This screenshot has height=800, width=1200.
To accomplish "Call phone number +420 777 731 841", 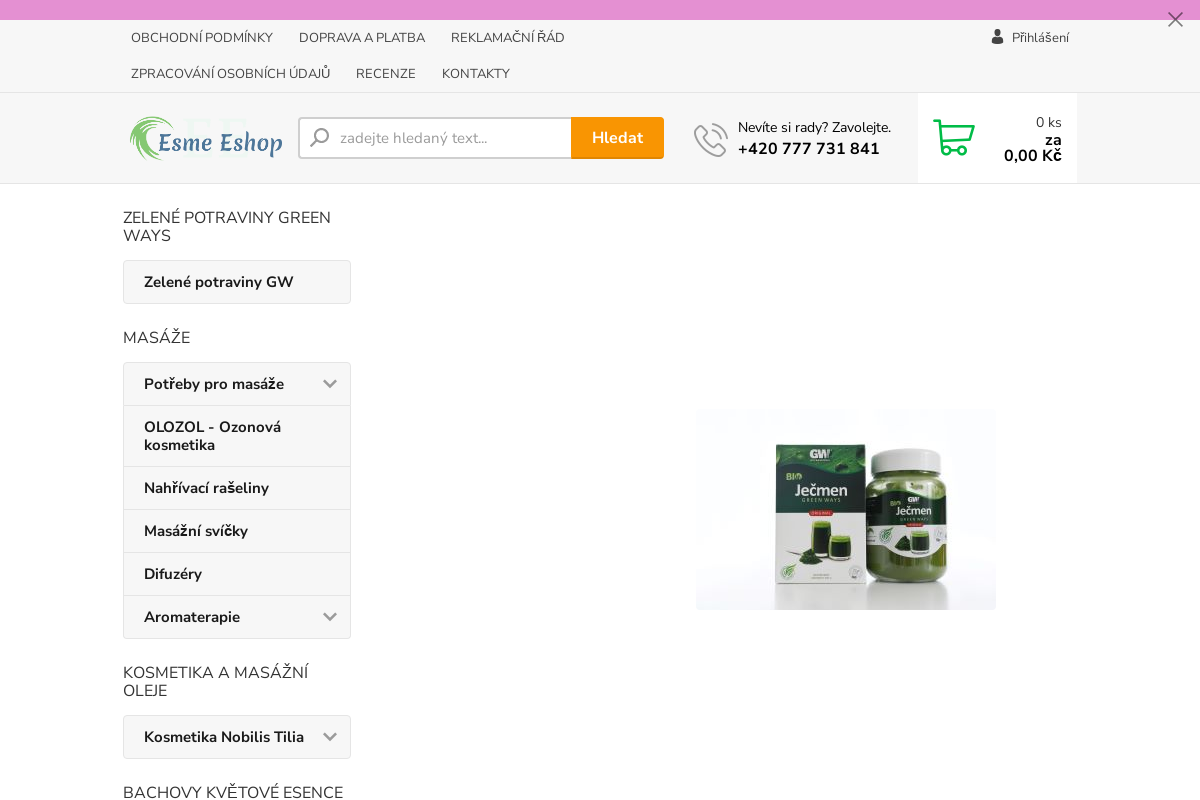I will point(808,149).
